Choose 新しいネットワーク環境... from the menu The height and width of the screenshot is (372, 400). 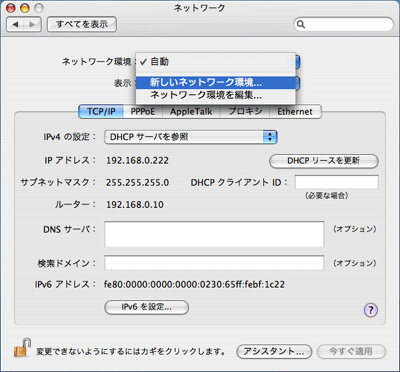click(216, 82)
